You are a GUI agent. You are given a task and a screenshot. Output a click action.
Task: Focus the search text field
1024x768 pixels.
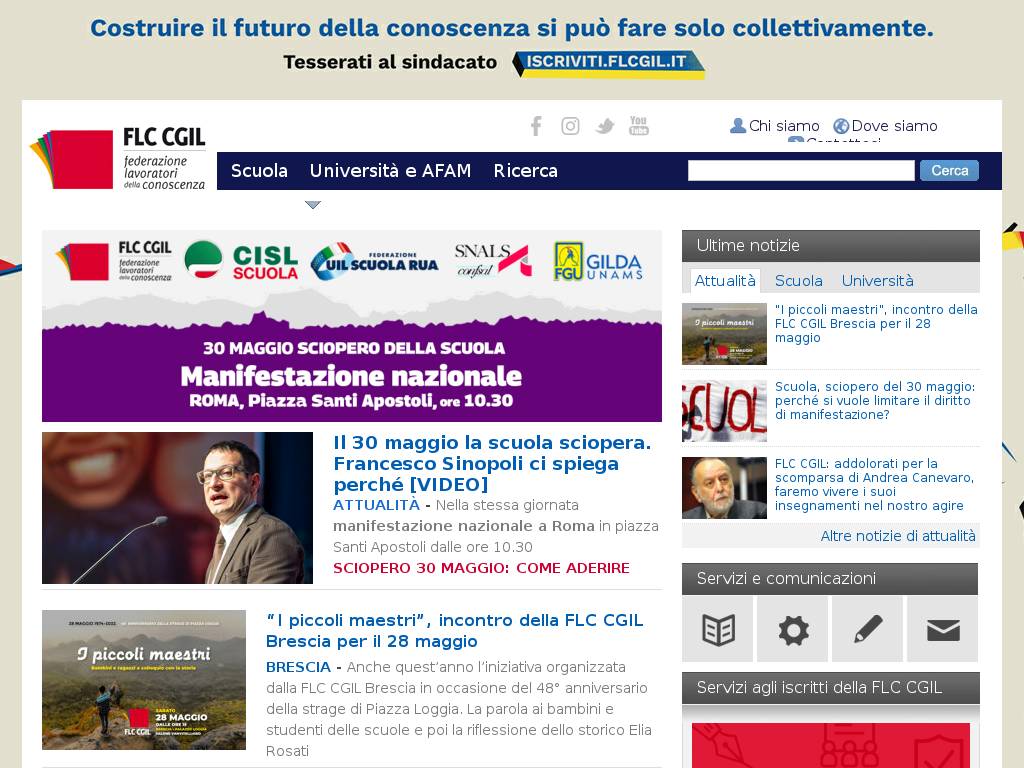[801, 170]
